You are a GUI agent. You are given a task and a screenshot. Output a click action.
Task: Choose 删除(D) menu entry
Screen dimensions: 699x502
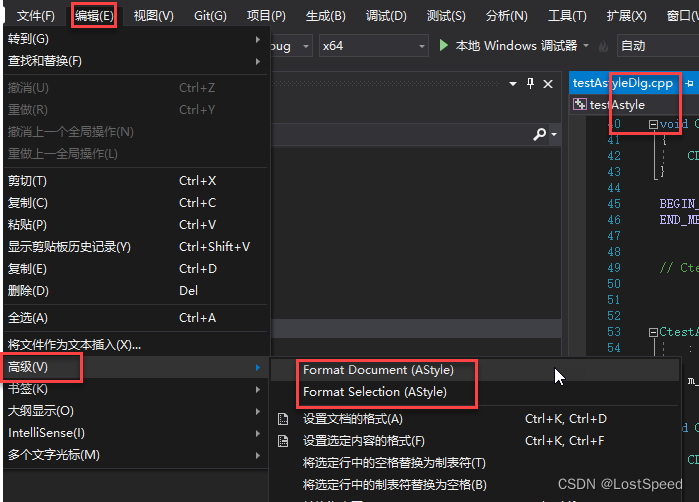pos(135,291)
